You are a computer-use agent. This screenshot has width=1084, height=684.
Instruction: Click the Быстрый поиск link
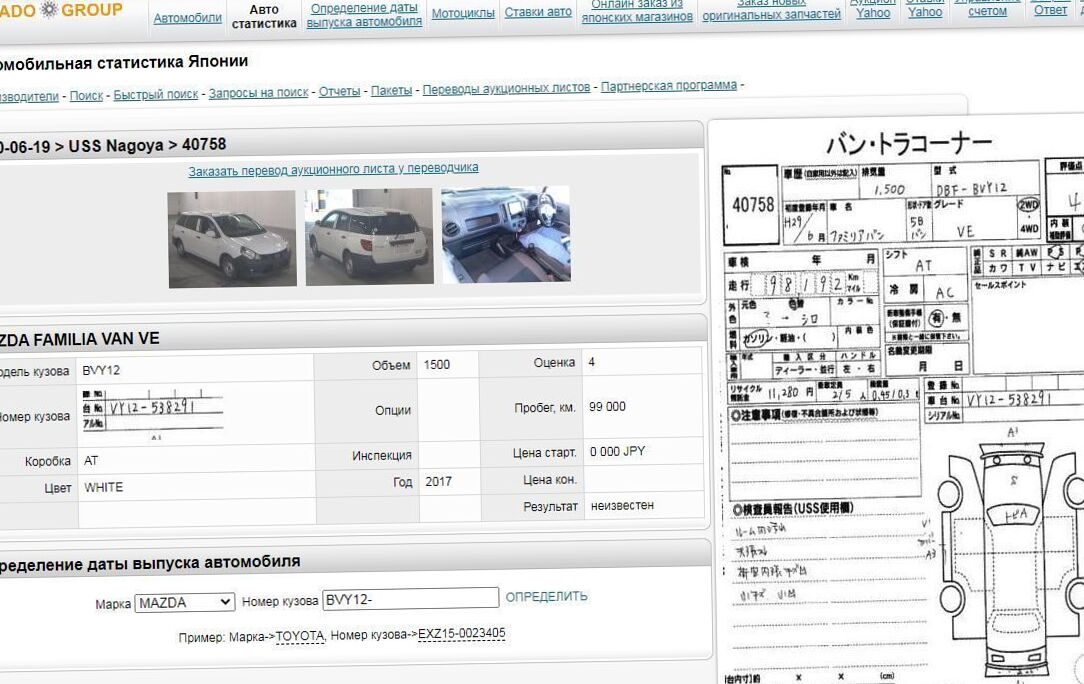[x=156, y=95]
